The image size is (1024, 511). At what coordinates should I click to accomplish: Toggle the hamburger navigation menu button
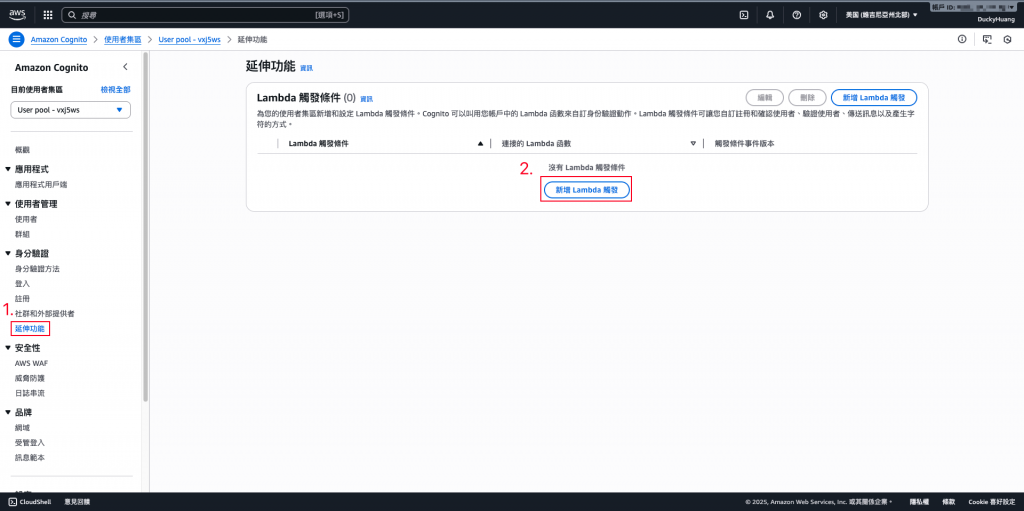[17, 39]
